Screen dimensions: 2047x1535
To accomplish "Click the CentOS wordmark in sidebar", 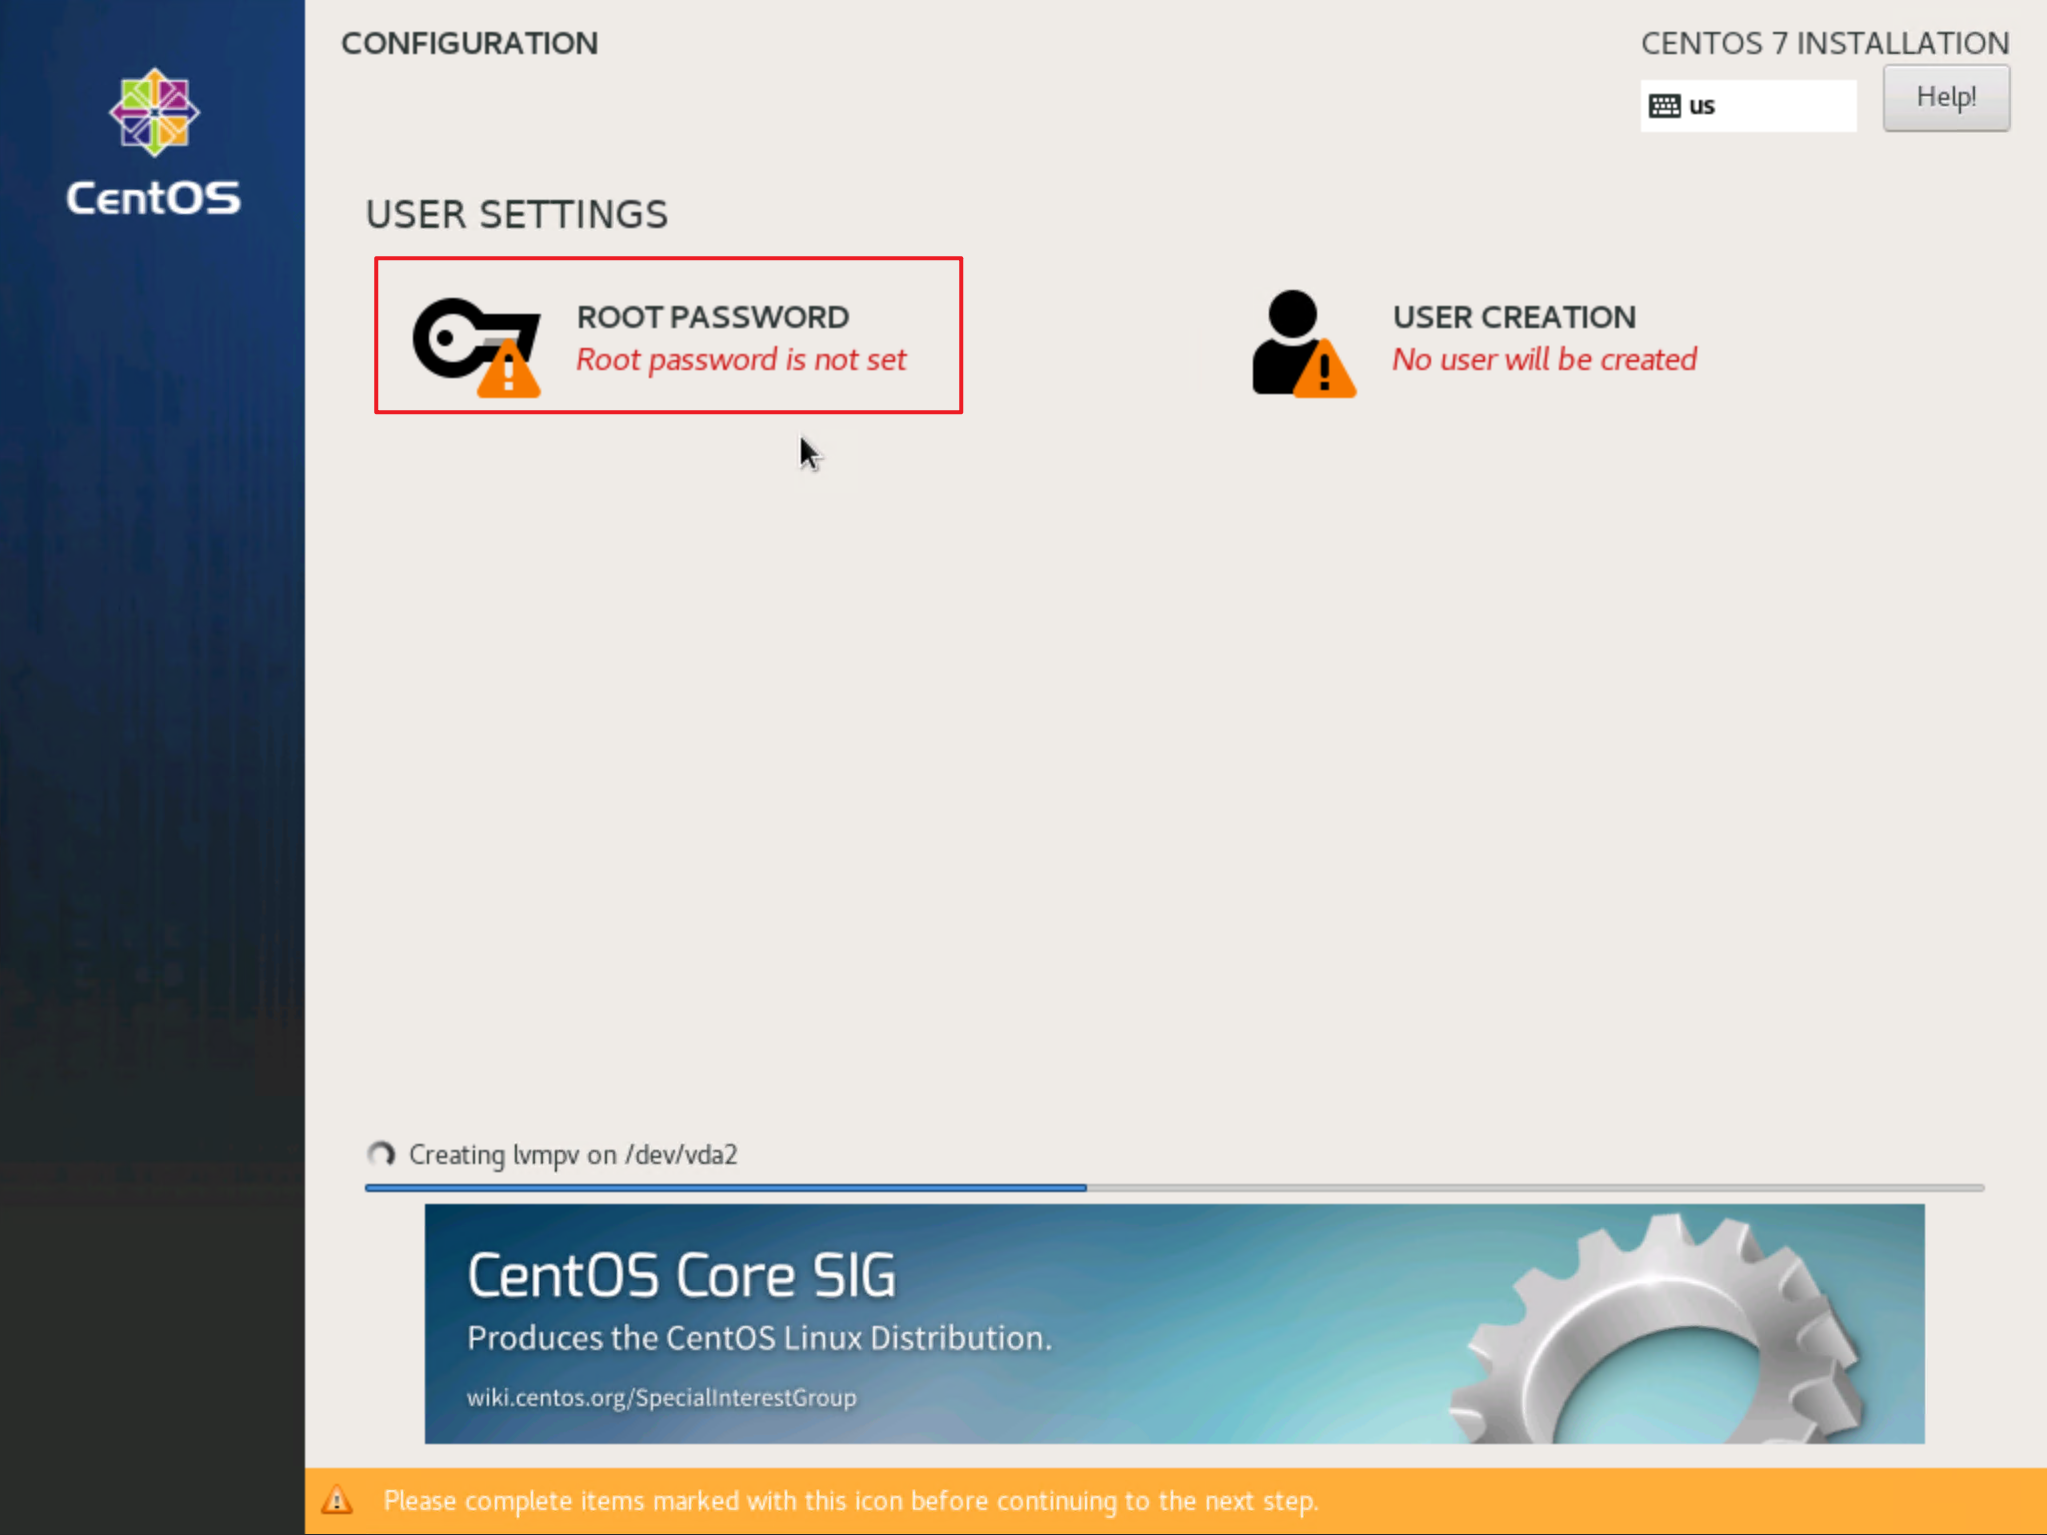I will [x=154, y=197].
